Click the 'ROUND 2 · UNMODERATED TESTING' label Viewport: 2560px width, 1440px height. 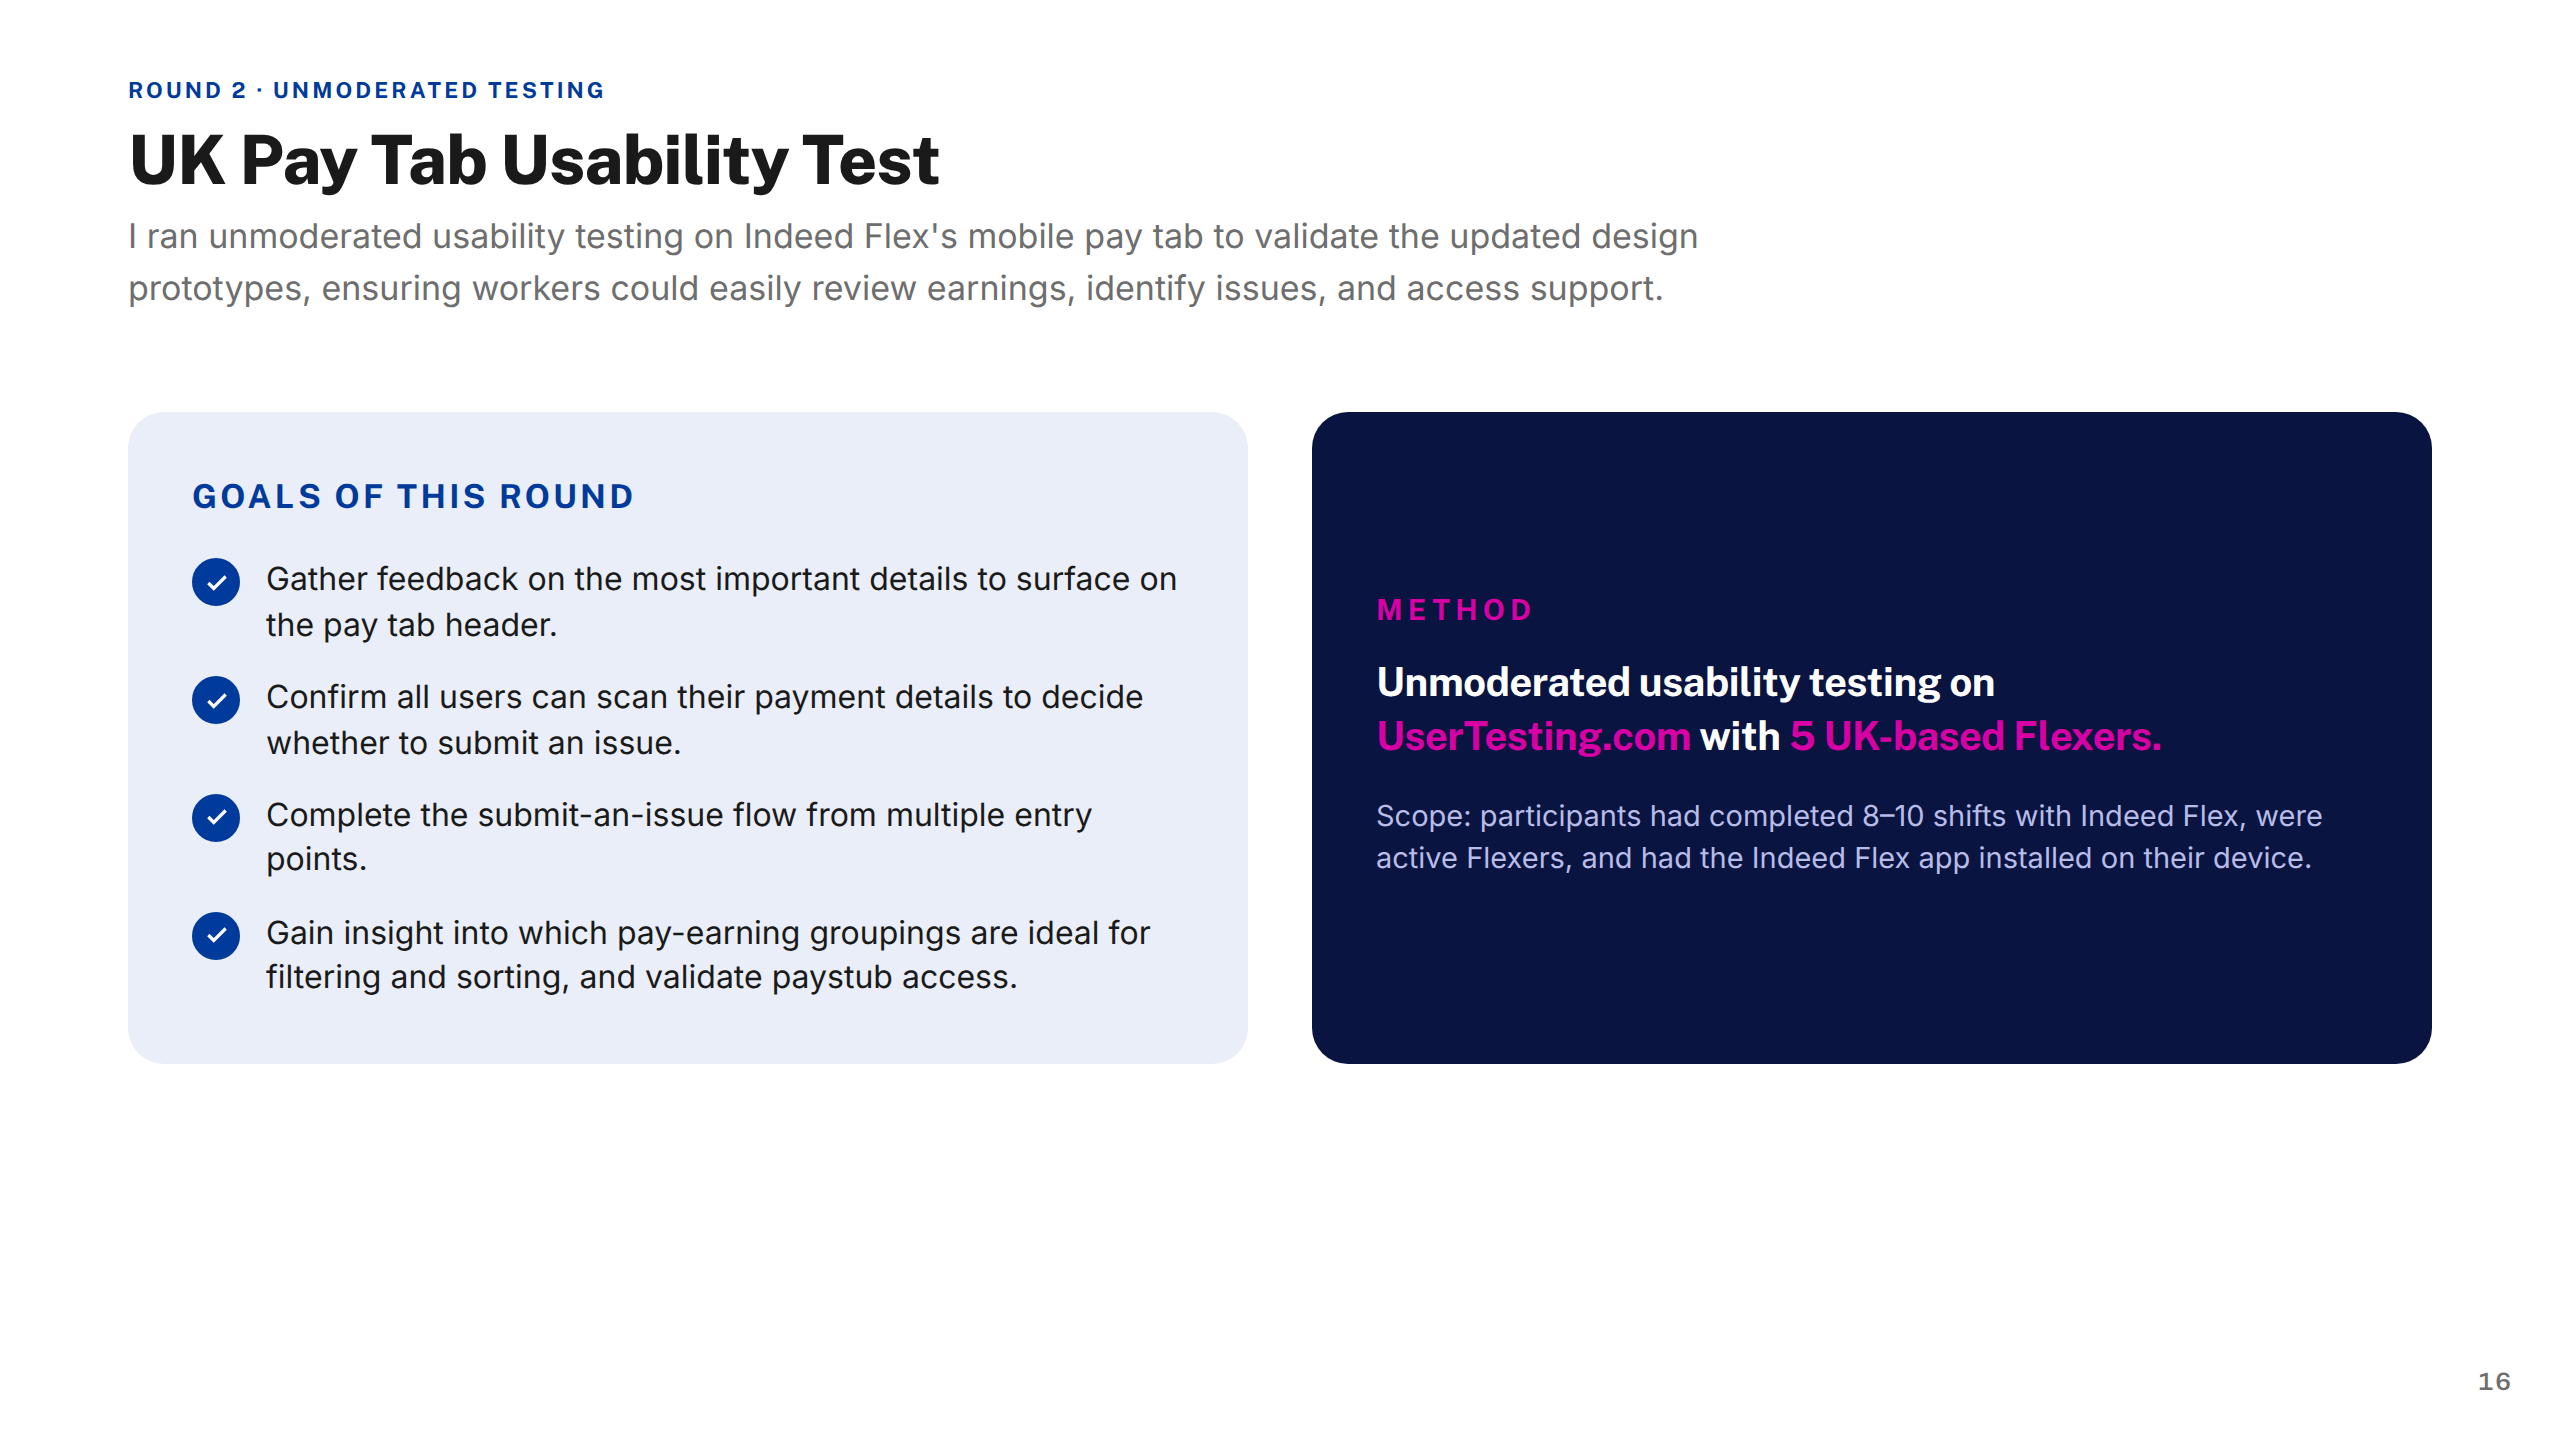tap(366, 90)
